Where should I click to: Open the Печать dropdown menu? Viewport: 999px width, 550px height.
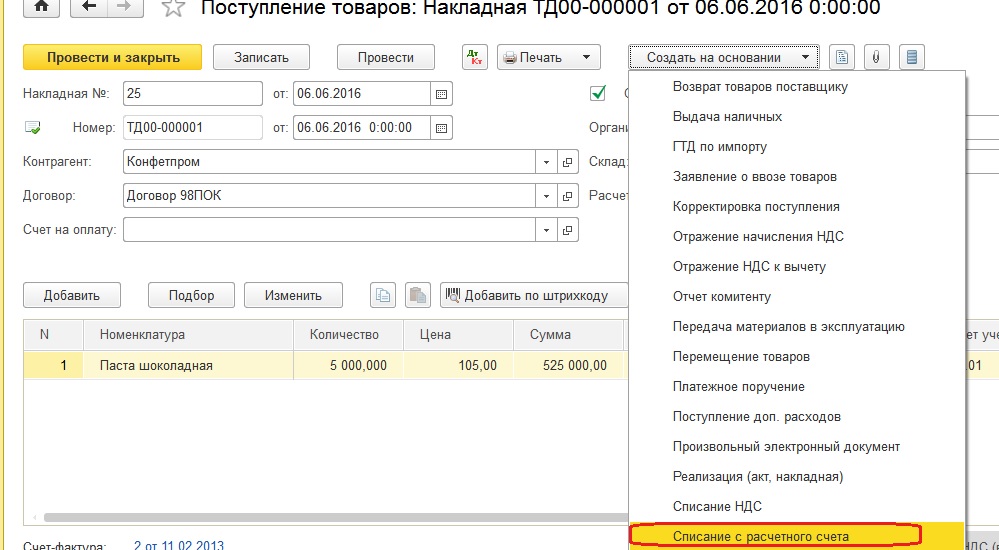[x=549, y=57]
